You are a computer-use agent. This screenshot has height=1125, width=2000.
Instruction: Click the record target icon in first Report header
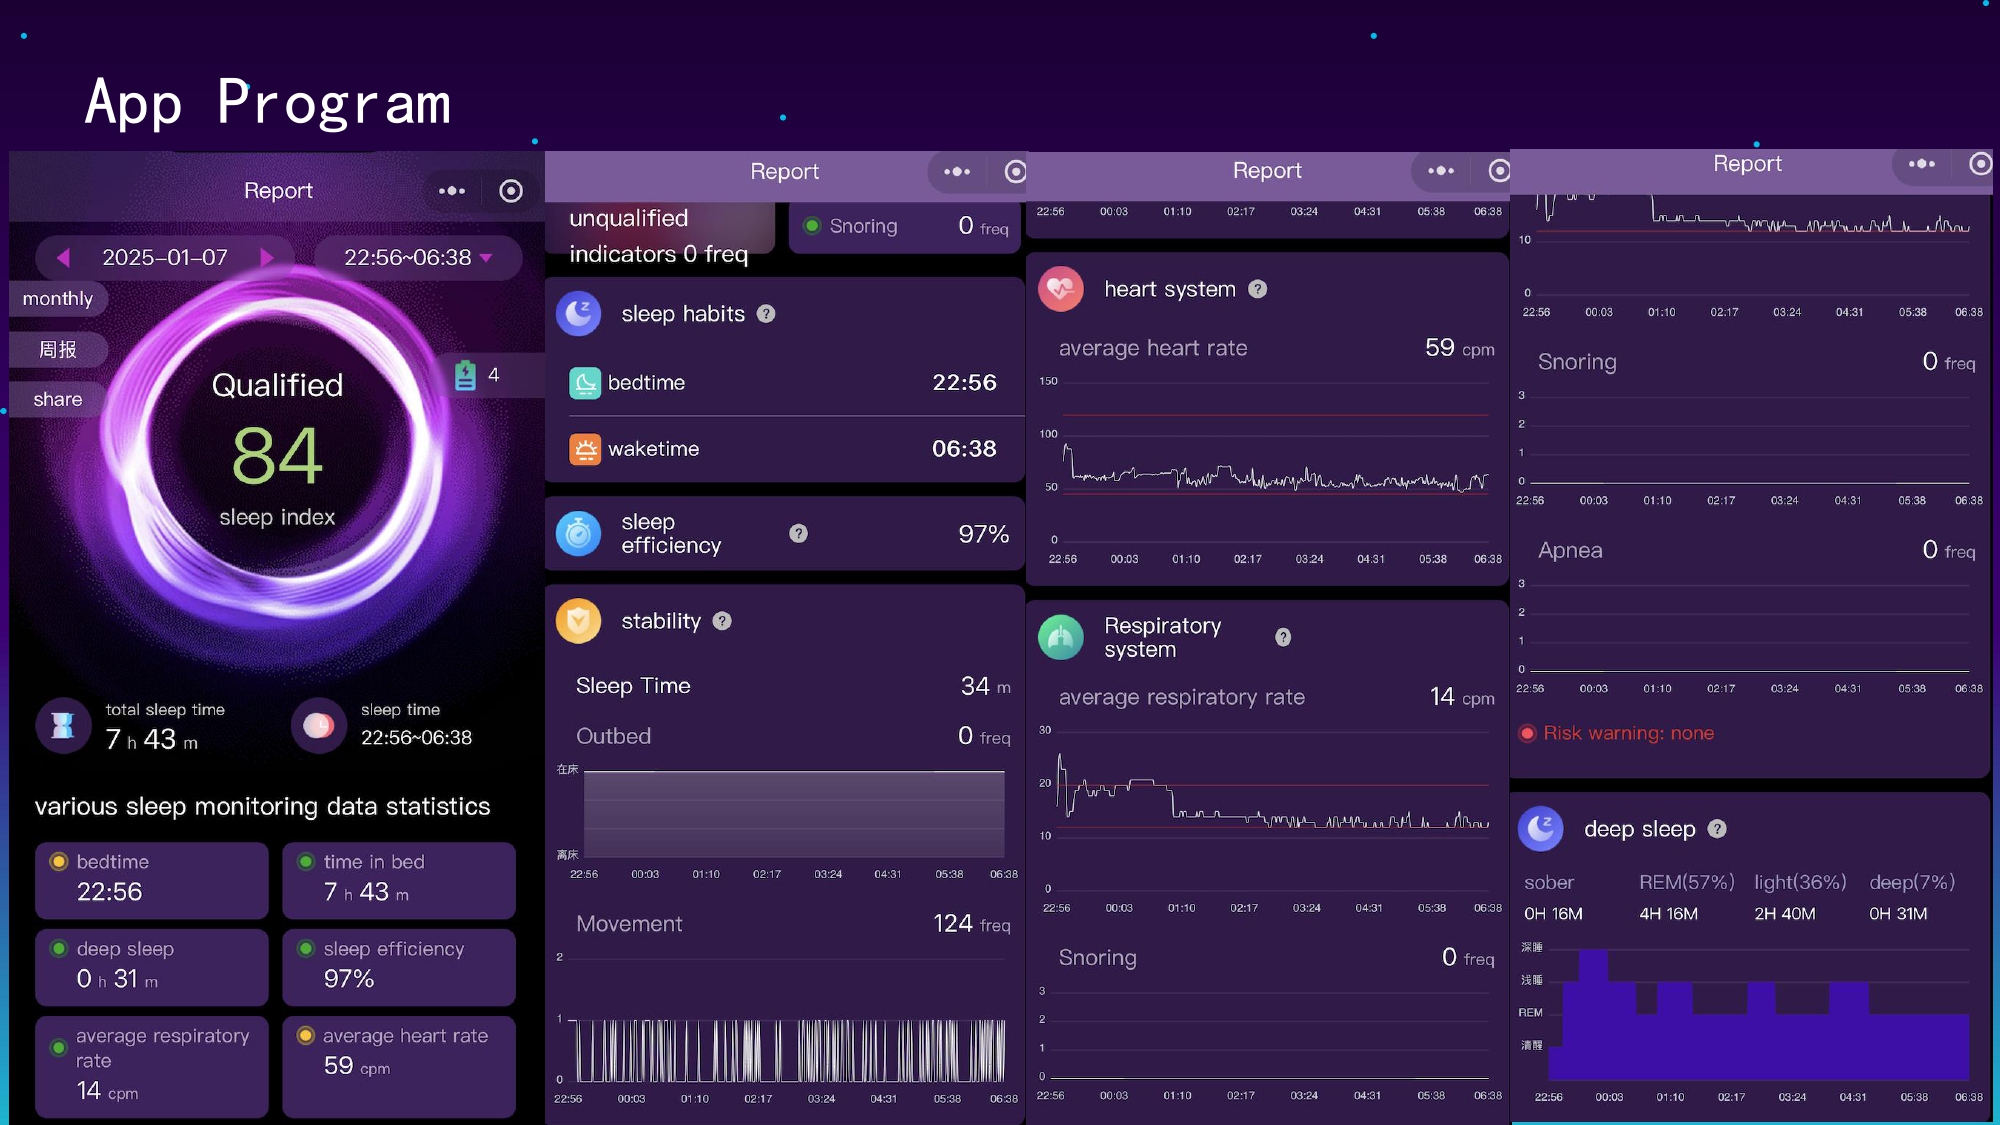pos(511,191)
